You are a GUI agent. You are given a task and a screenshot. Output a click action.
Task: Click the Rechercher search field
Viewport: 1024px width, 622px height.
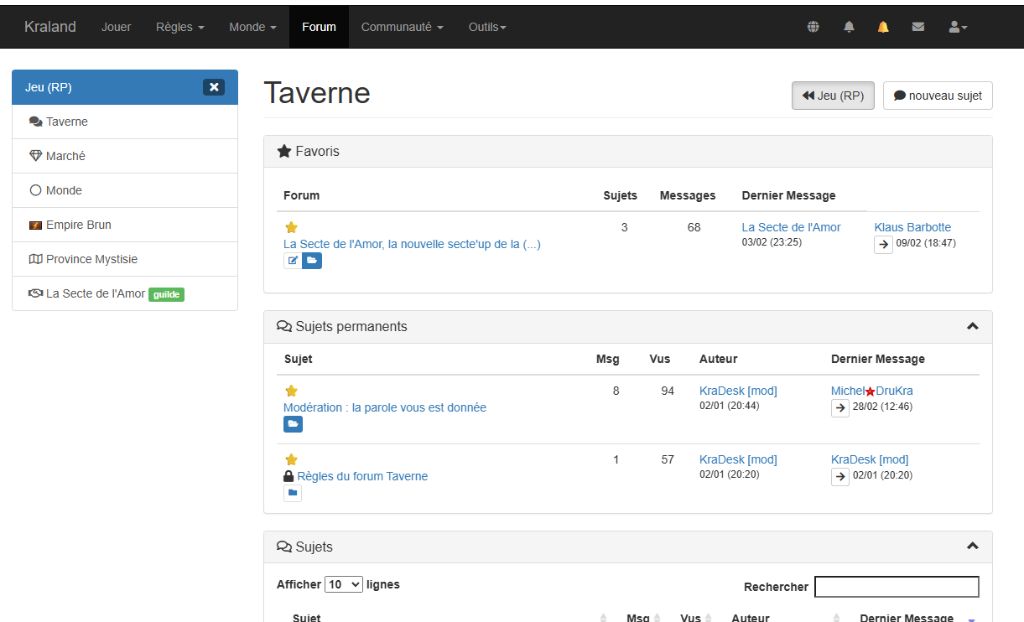pyautogui.click(x=896, y=587)
